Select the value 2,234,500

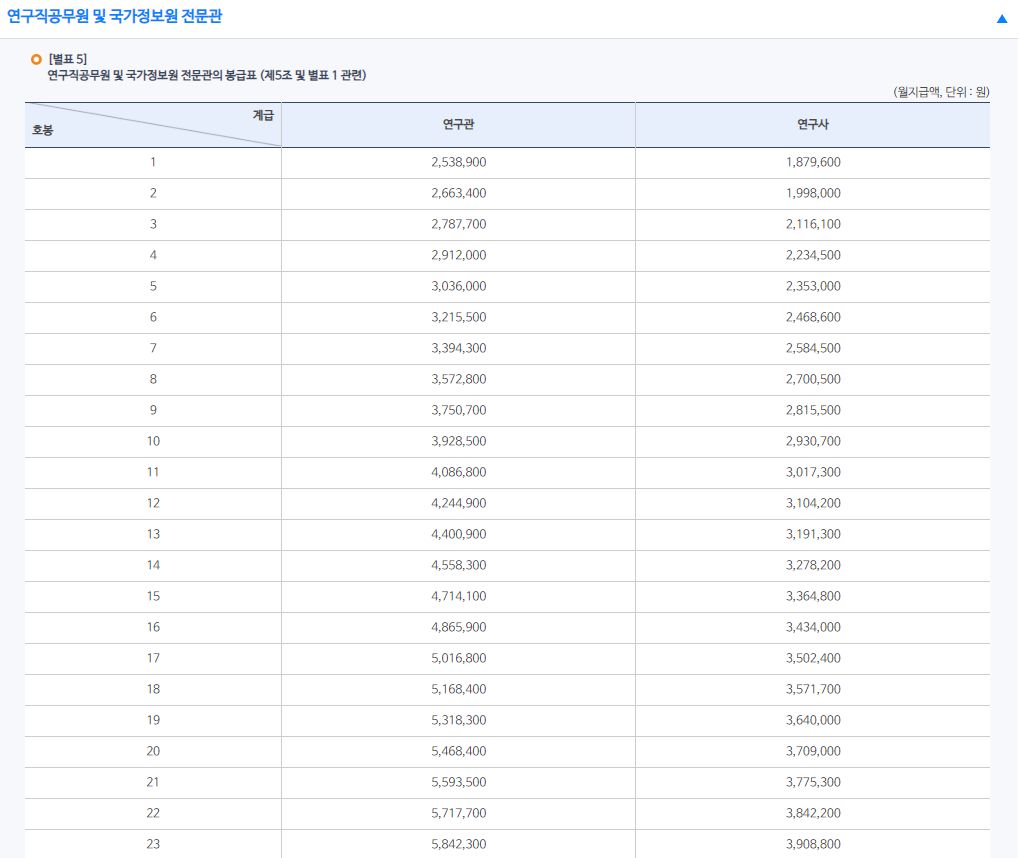coord(813,255)
